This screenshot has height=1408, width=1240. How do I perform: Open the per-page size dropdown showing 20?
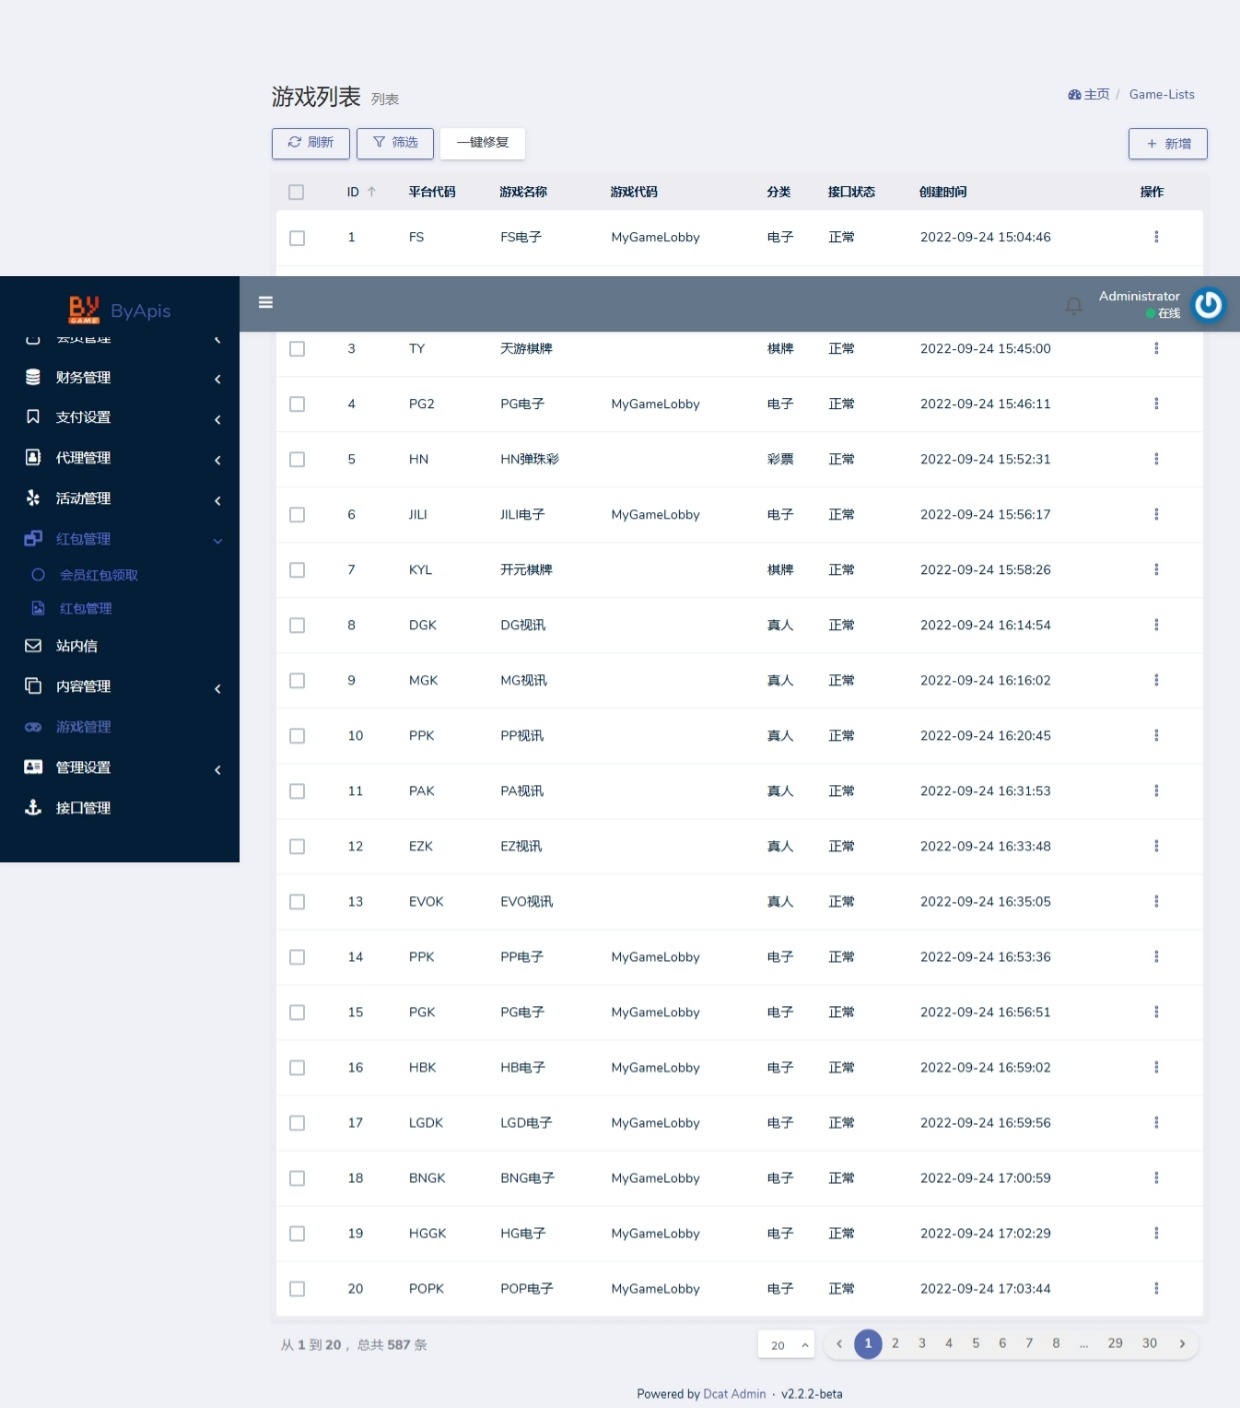point(786,1345)
